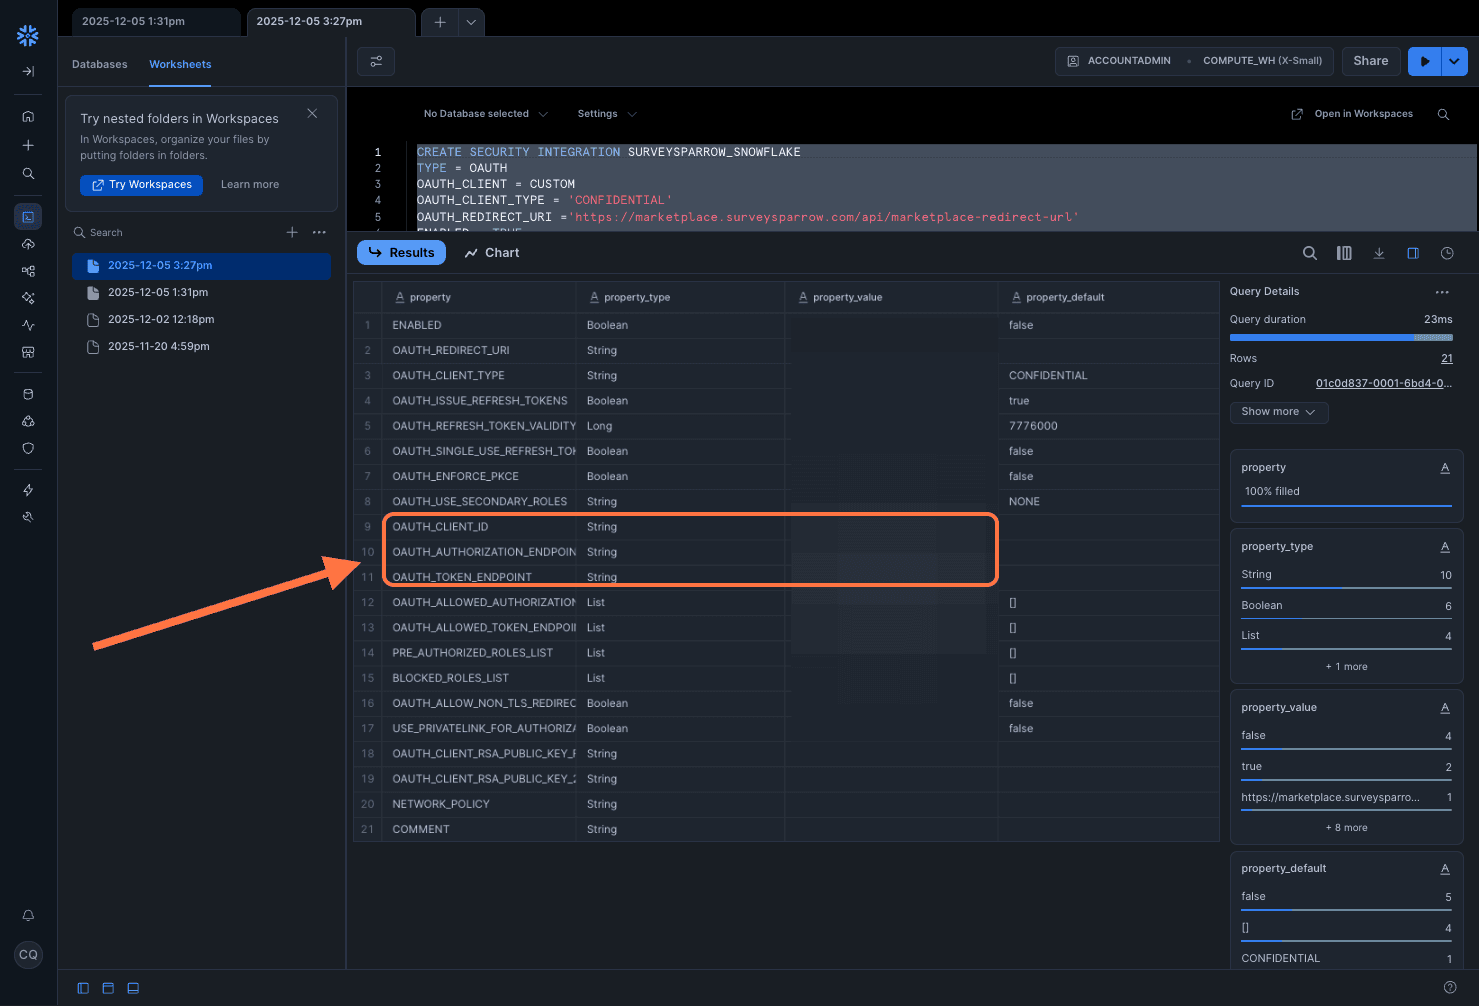This screenshot has width=1479, height=1006.
Task: Download the query results
Action: tap(1379, 253)
